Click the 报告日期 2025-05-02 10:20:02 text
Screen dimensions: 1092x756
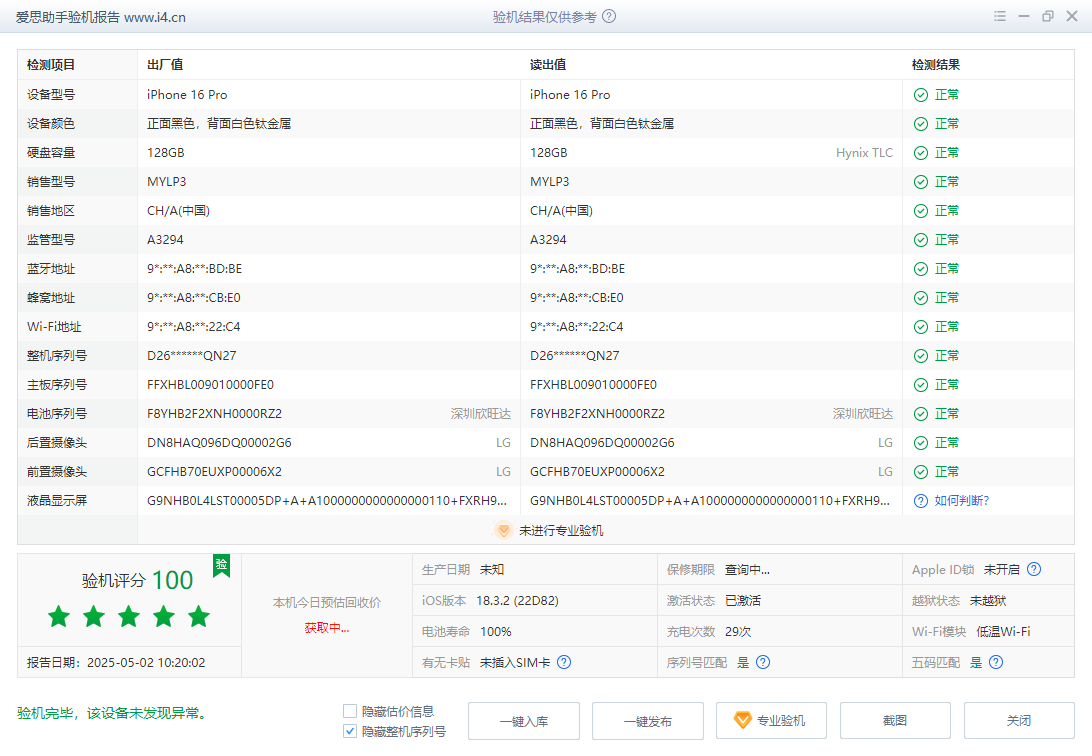(x=116, y=663)
